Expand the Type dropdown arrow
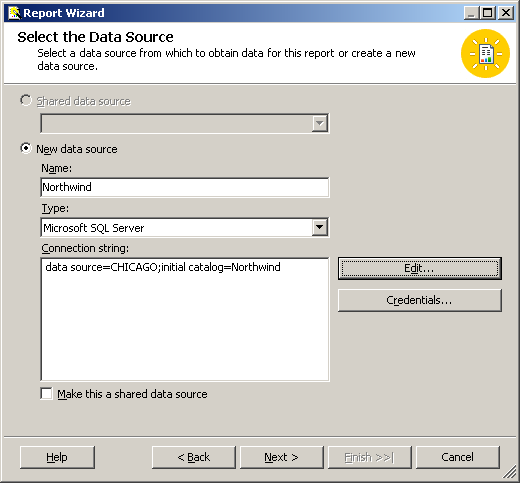Viewport: 520px width, 483px height. point(320,227)
